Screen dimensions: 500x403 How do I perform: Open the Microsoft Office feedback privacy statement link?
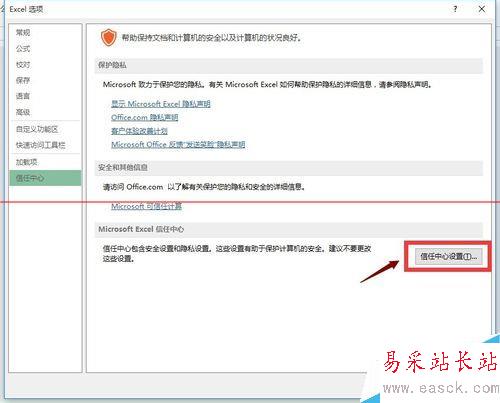(x=178, y=144)
